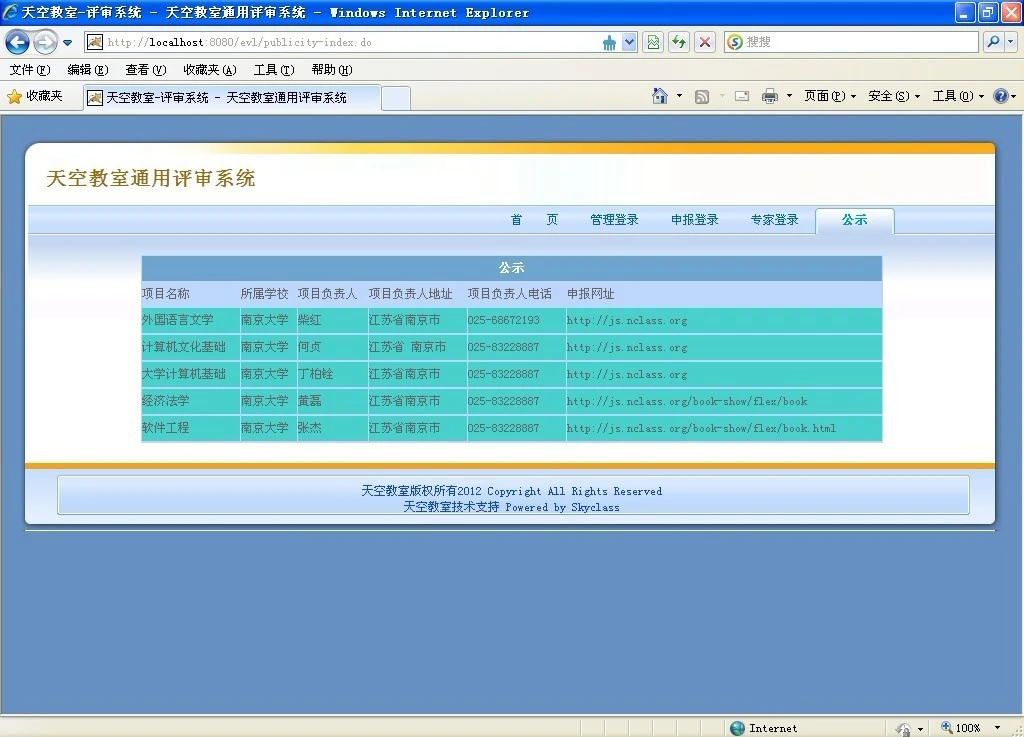Open the 编辑(E) menu
This screenshot has width=1024, height=737.
pos(88,70)
